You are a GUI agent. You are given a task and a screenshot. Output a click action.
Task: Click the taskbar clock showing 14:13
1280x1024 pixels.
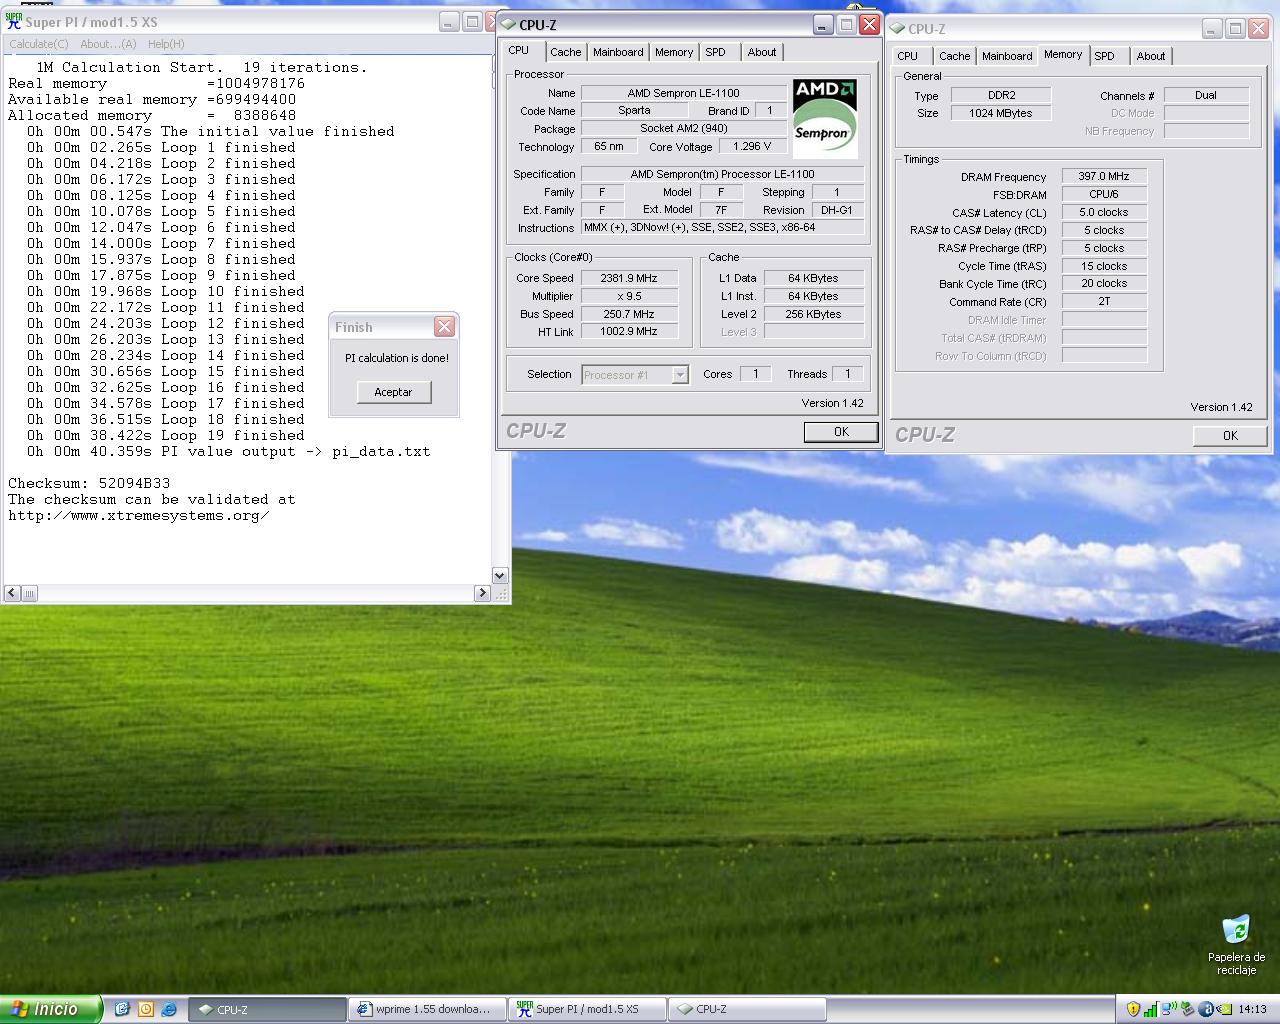point(1252,1010)
